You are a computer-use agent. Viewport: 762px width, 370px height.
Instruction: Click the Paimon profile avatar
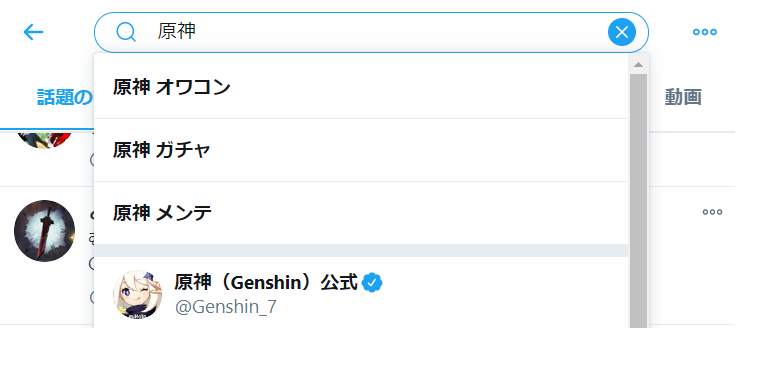tap(138, 295)
